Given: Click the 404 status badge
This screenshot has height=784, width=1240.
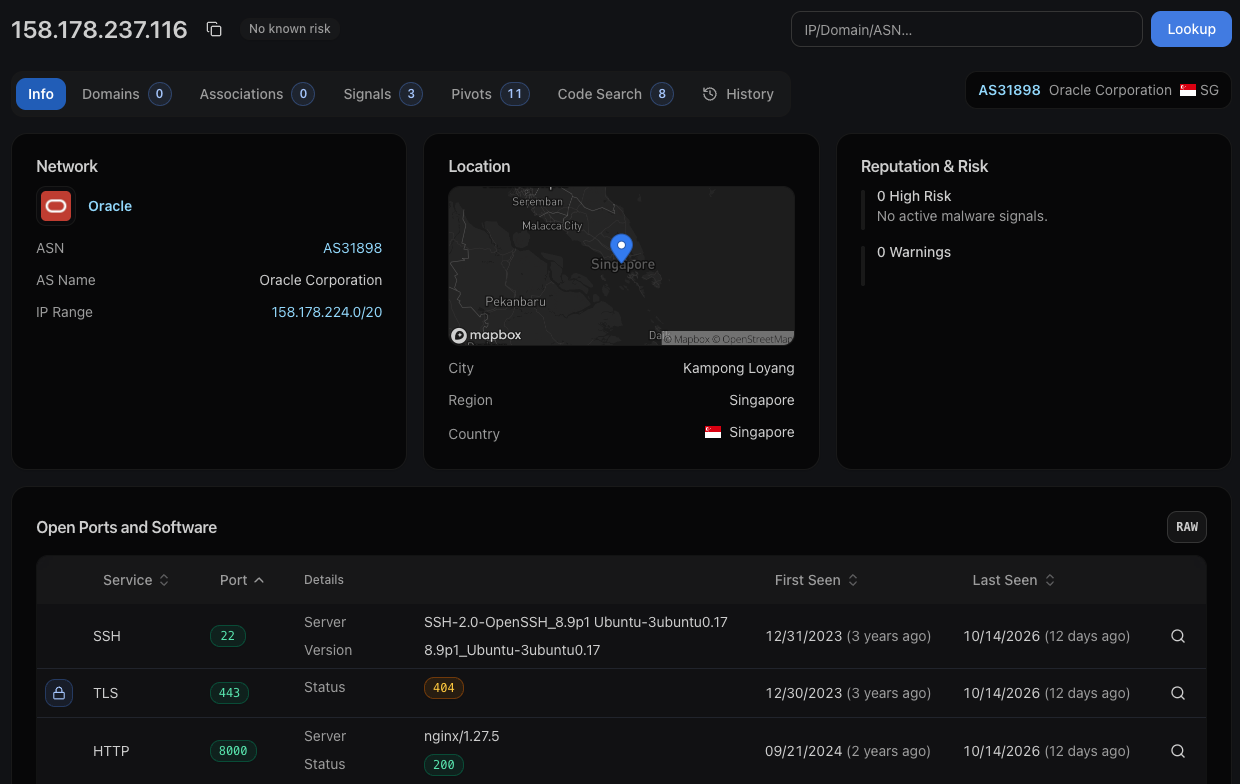Looking at the screenshot, I should [444, 688].
